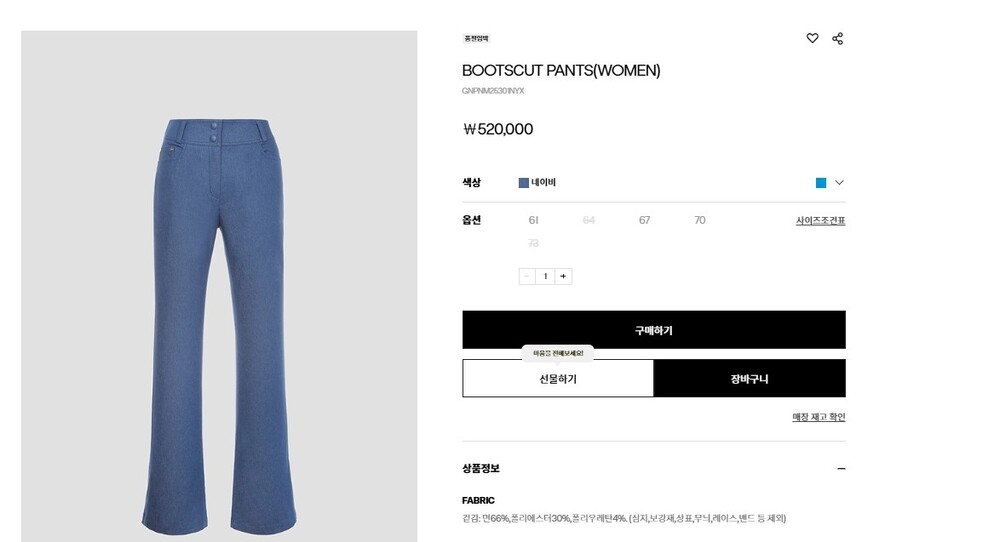This screenshot has width=1000, height=542.
Task: Increase quantity with plus button
Action: tap(563, 276)
